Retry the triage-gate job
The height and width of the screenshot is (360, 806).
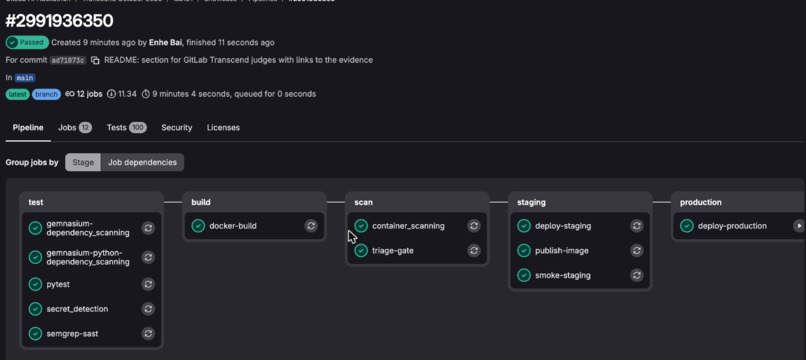coord(474,250)
